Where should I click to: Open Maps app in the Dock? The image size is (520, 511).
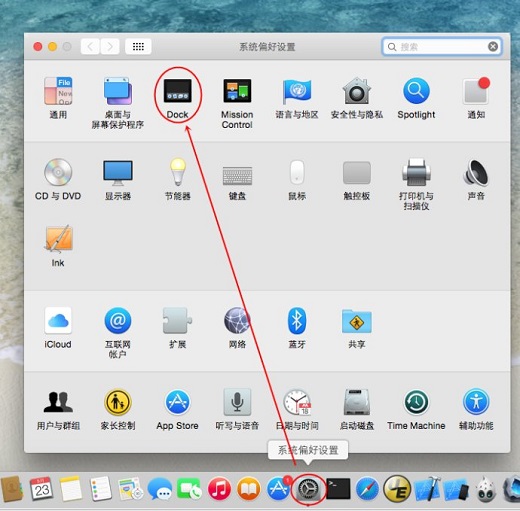pyautogui.click(x=130, y=489)
